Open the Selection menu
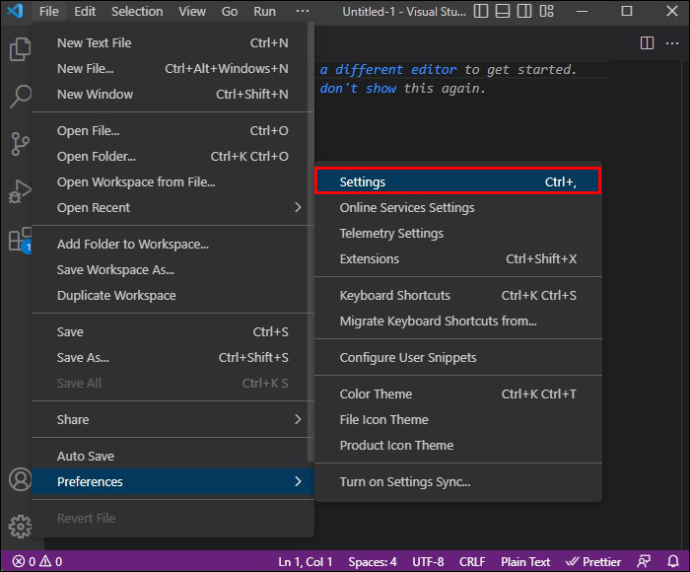Image resolution: width=690 pixels, height=572 pixels. point(137,11)
